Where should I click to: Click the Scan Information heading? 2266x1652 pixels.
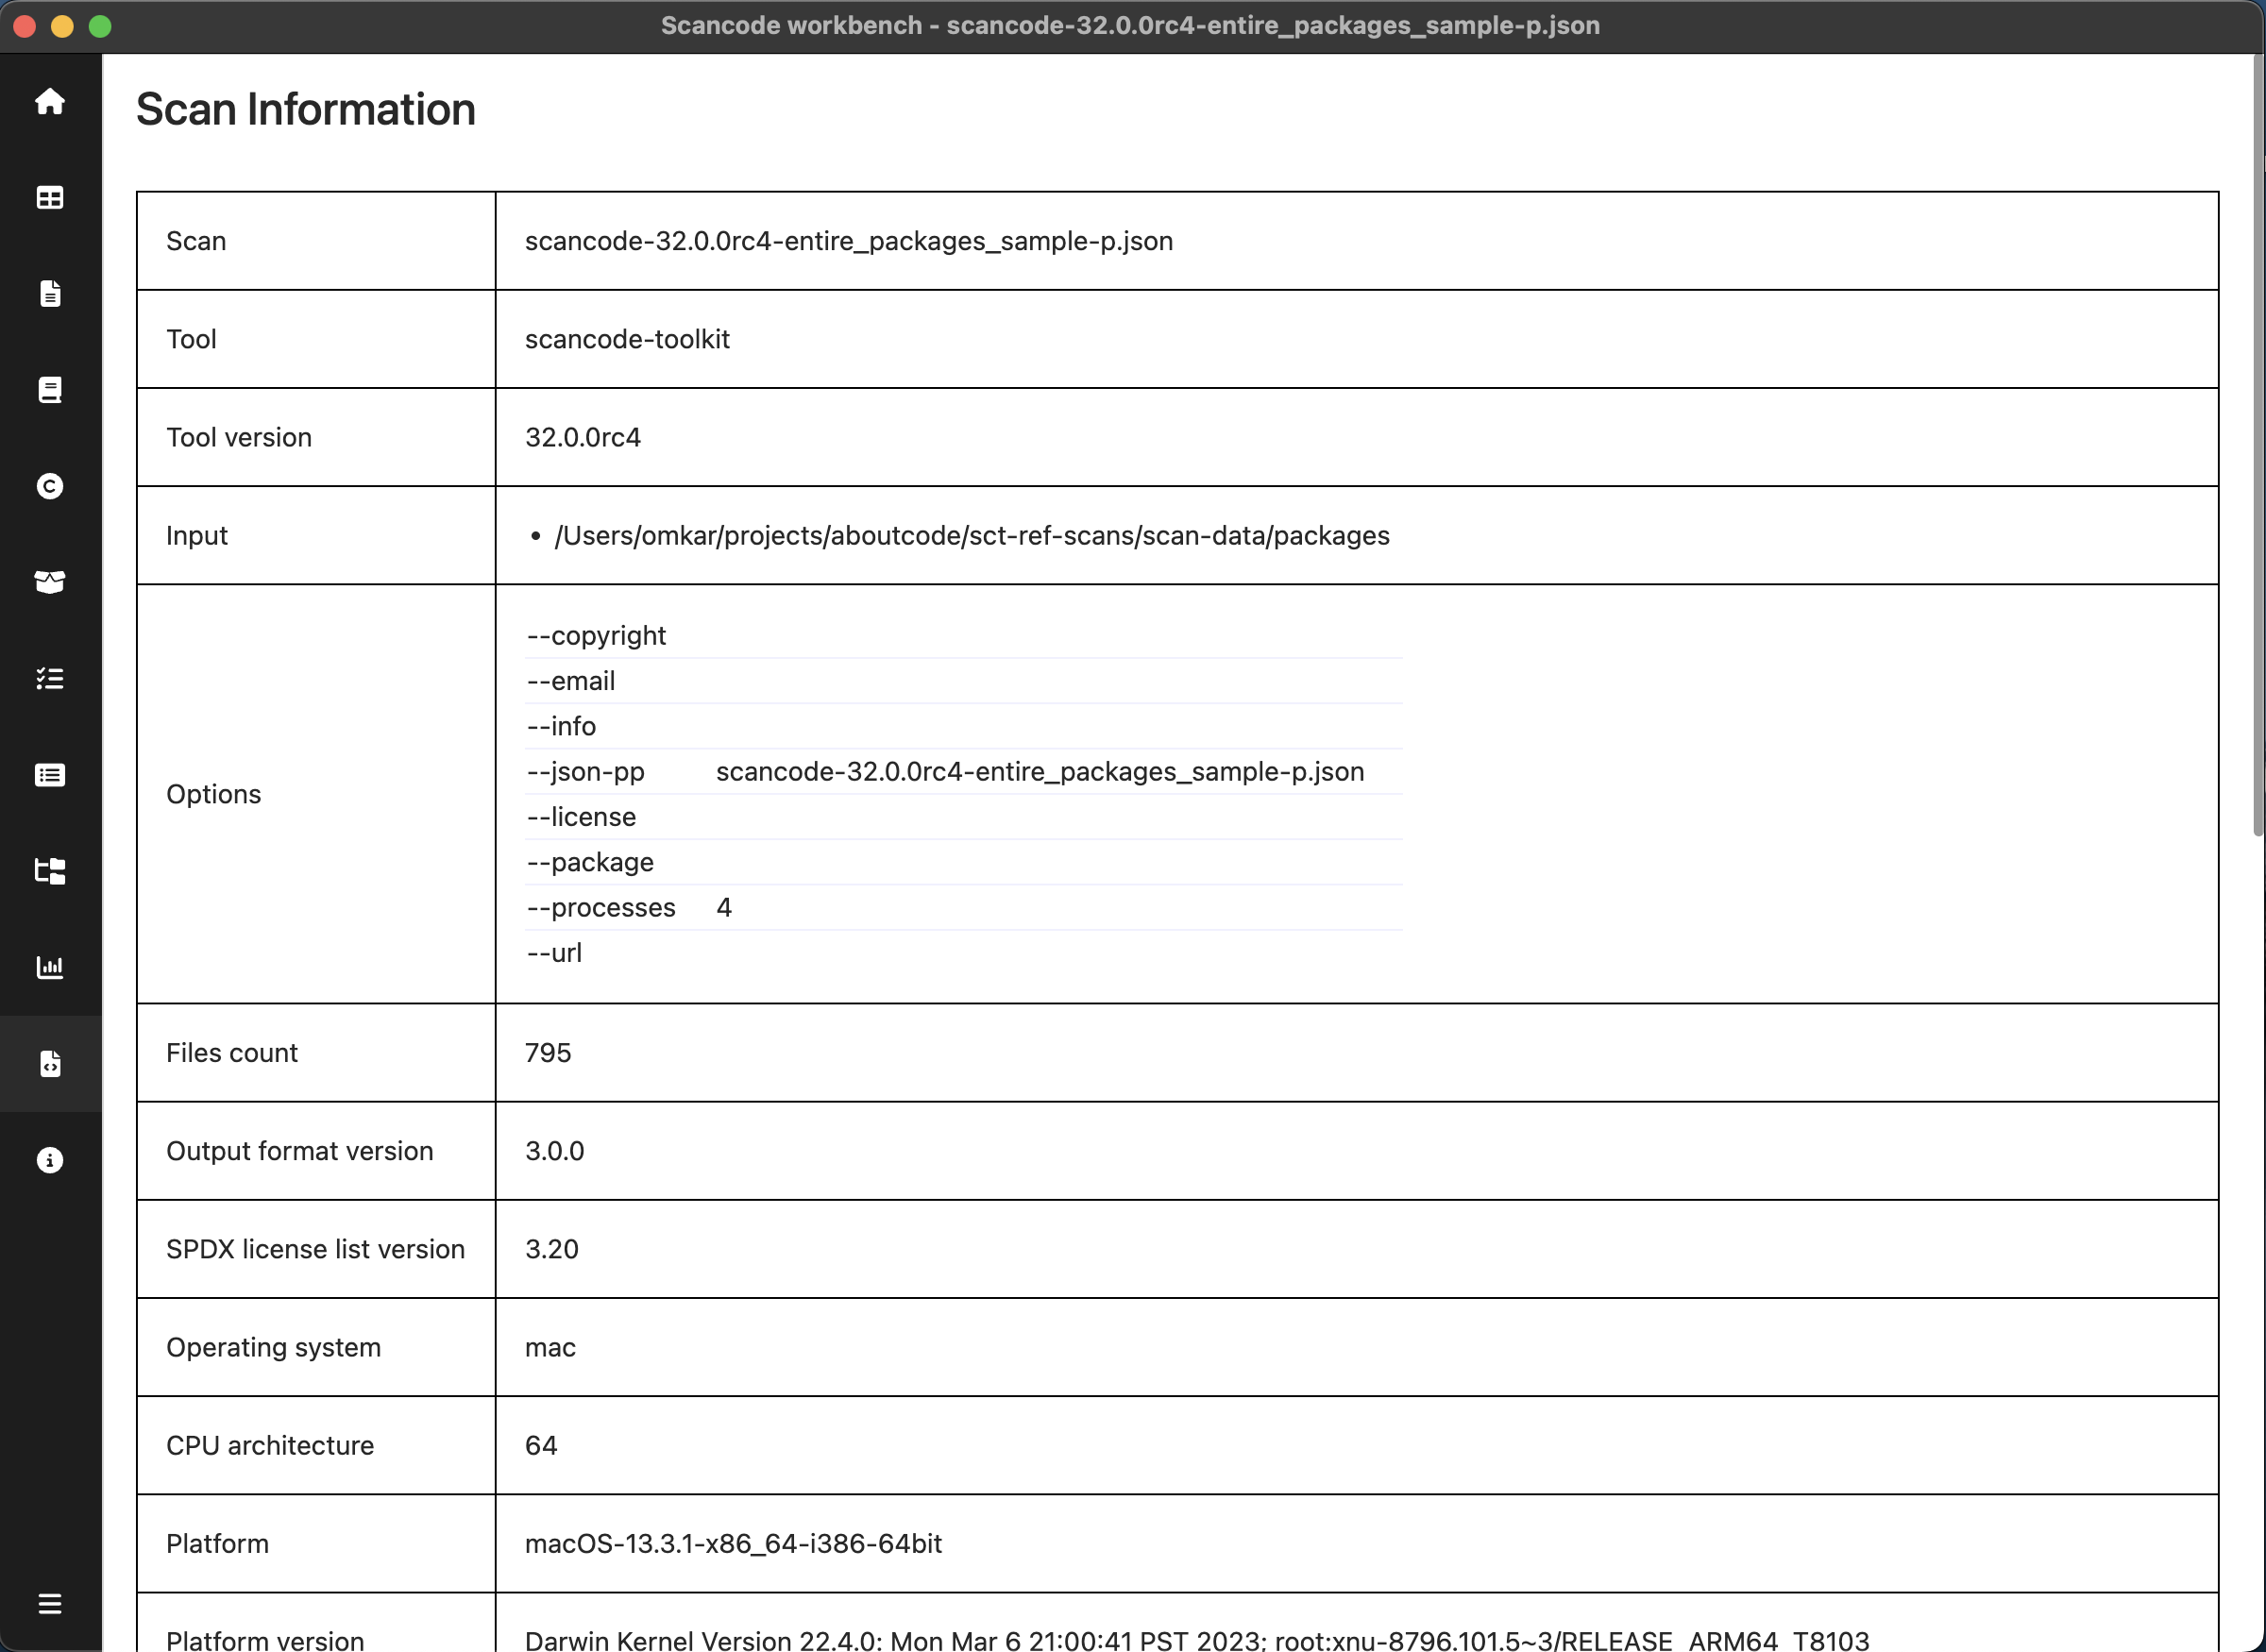point(306,109)
